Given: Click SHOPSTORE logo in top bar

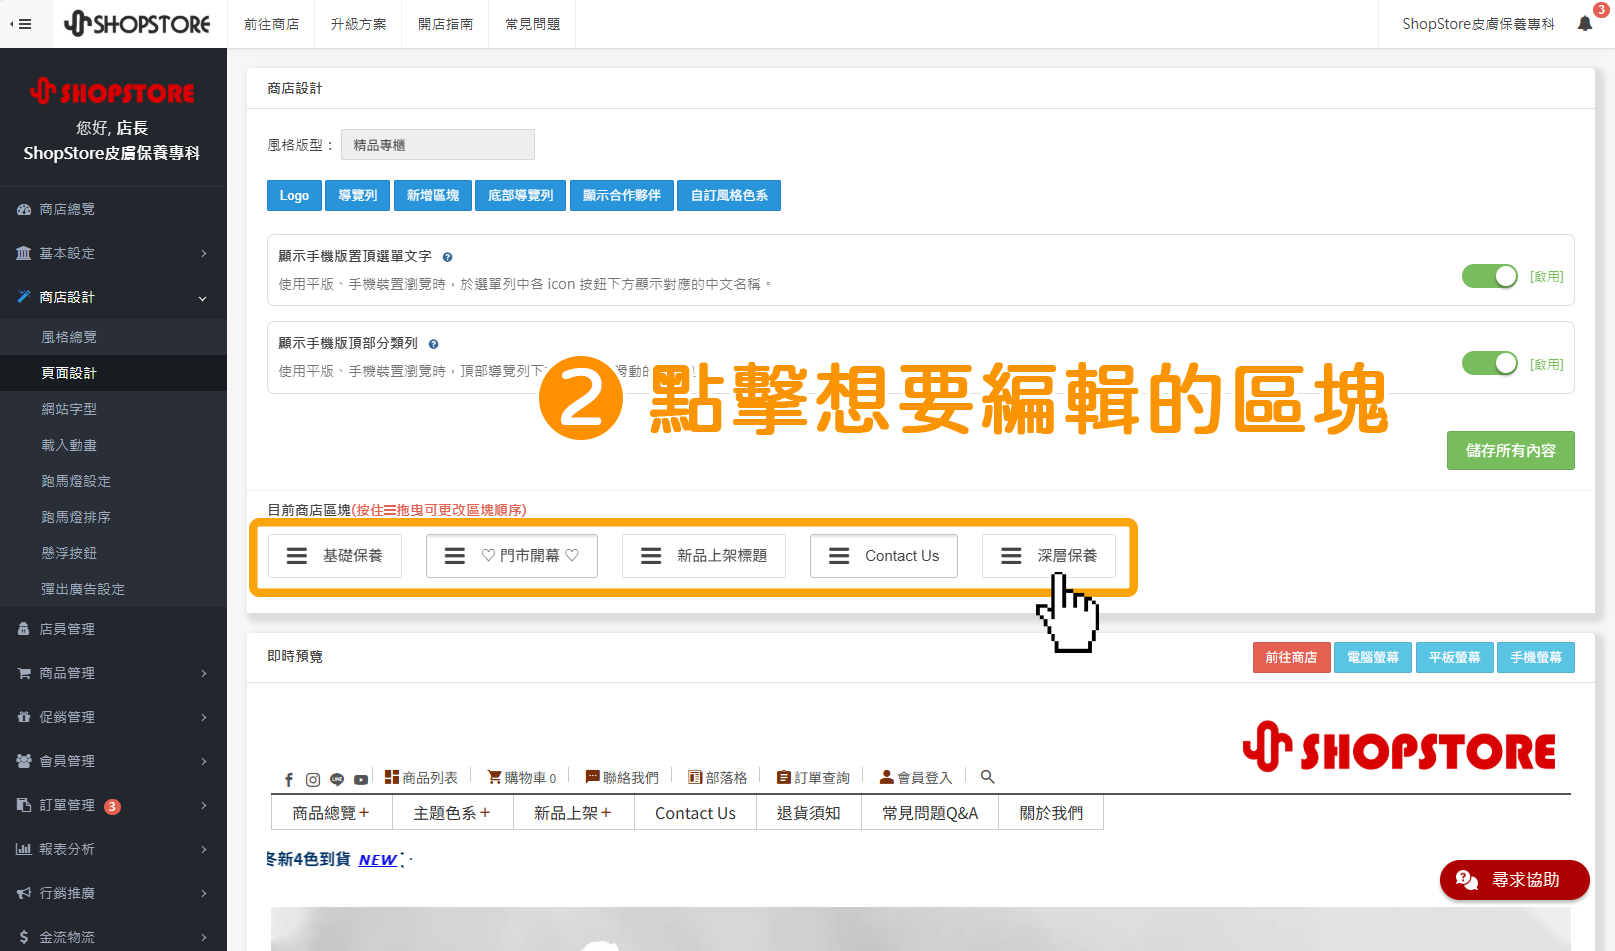Looking at the screenshot, I should coord(137,23).
